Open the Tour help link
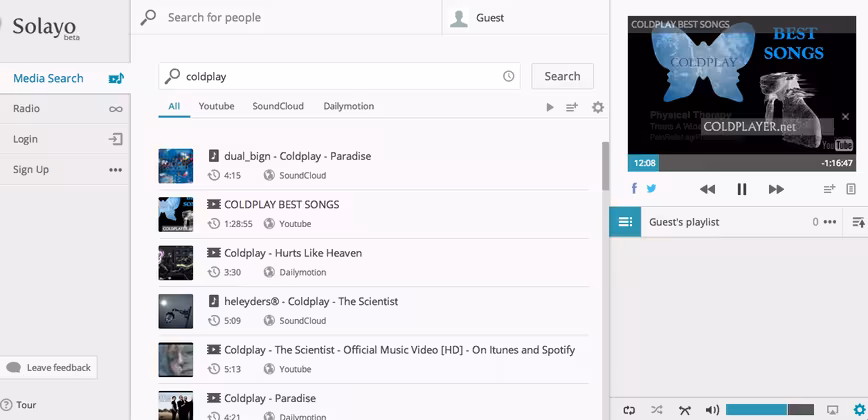 coord(19,405)
